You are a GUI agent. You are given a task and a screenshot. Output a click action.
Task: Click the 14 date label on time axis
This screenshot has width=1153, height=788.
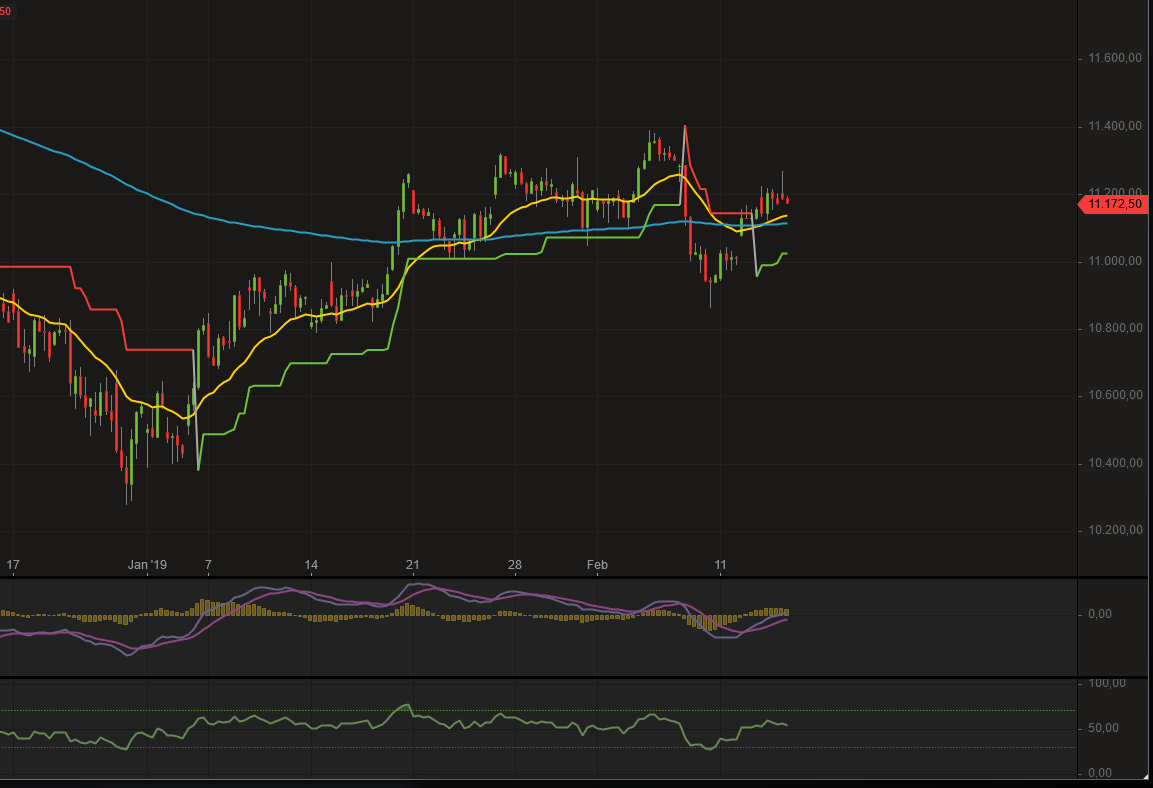311,565
